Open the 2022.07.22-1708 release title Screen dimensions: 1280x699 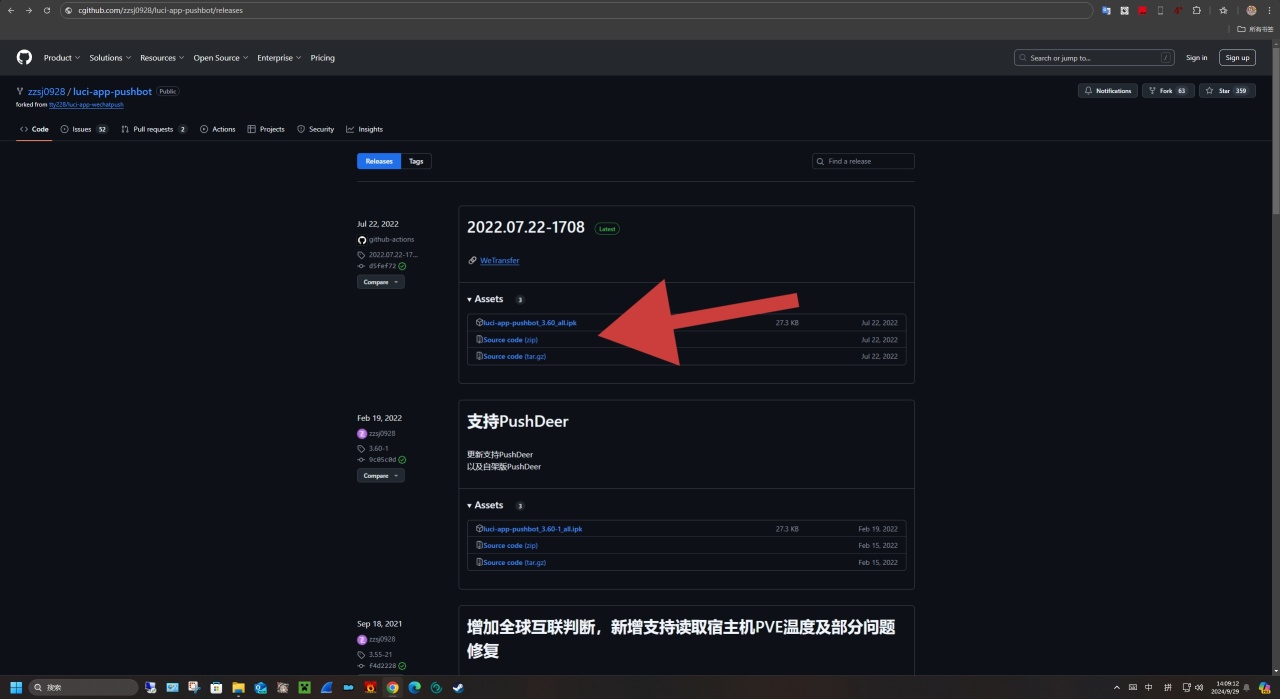pos(526,228)
